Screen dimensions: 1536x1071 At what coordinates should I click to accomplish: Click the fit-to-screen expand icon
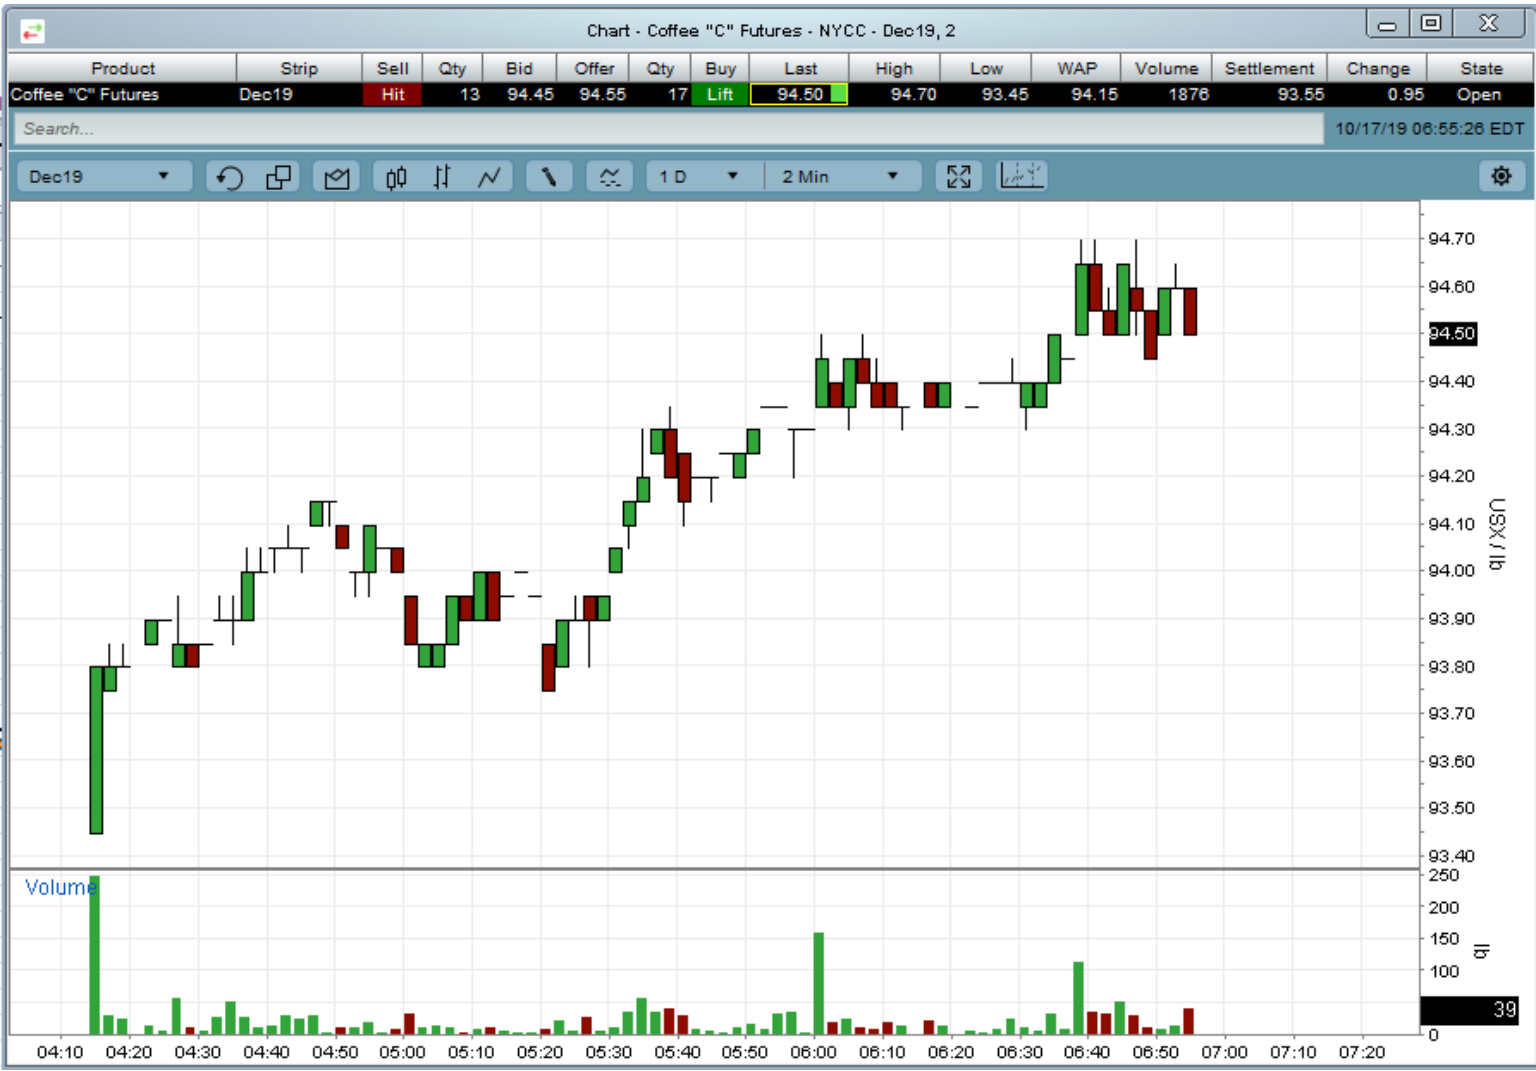[x=959, y=177]
